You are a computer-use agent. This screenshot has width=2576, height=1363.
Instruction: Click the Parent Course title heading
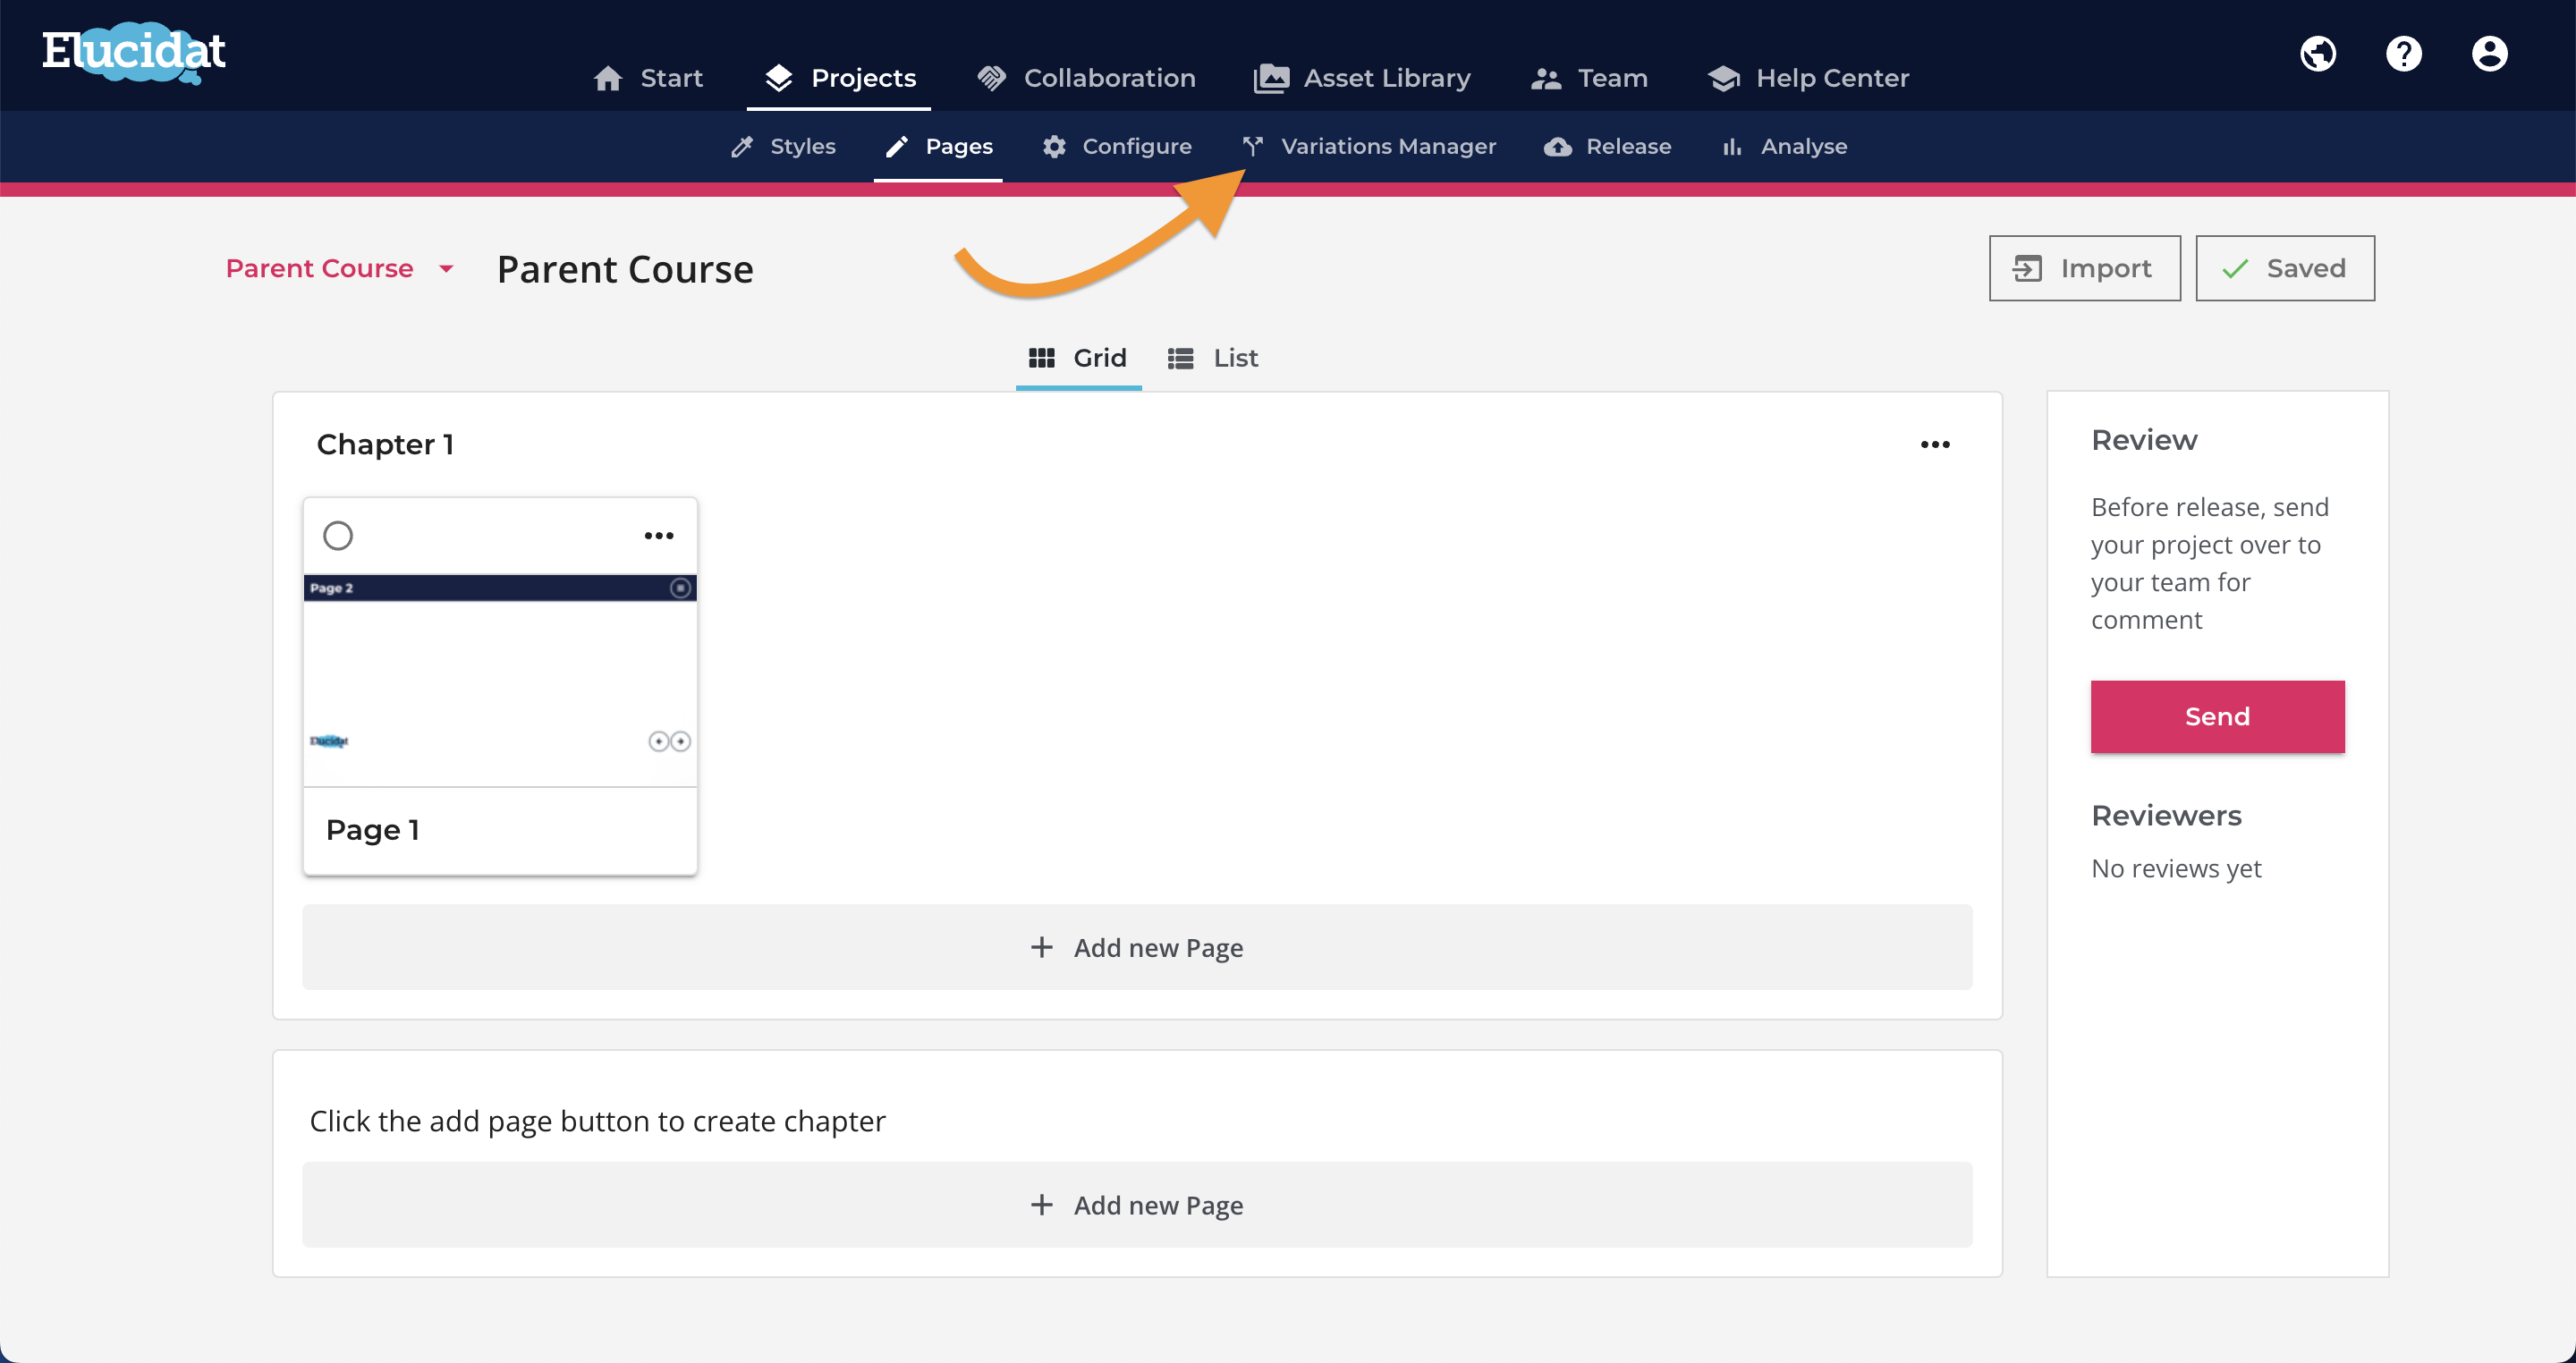coord(625,269)
